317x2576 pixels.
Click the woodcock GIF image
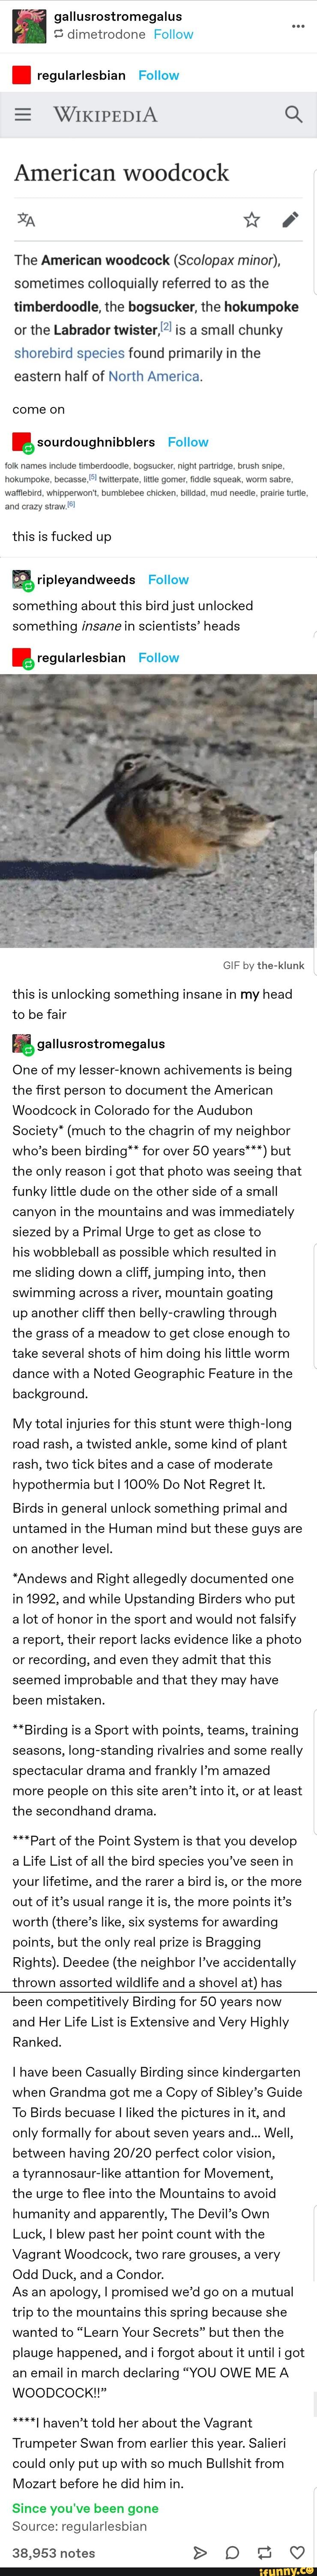coord(158,811)
